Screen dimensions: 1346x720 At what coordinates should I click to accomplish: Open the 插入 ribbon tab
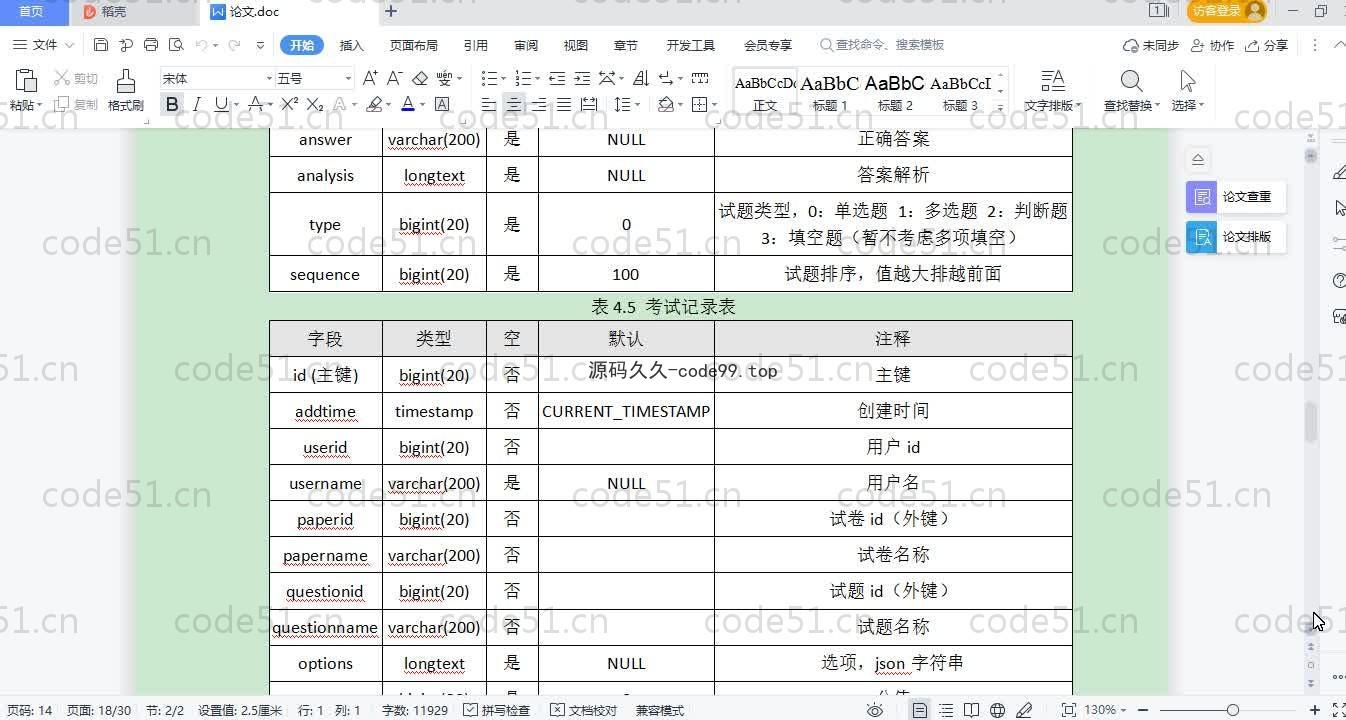point(352,45)
